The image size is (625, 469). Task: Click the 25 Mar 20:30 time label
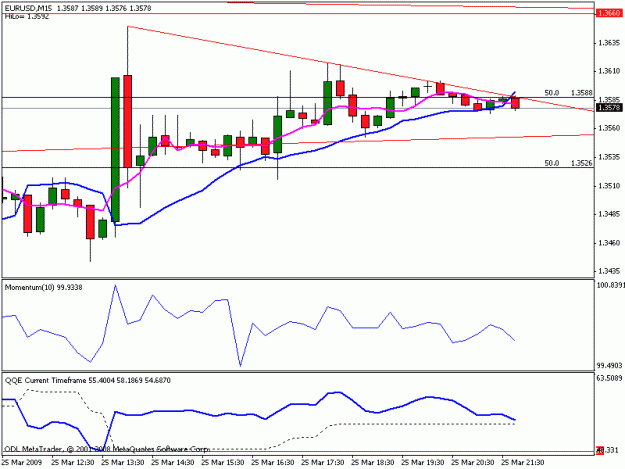tap(473, 462)
